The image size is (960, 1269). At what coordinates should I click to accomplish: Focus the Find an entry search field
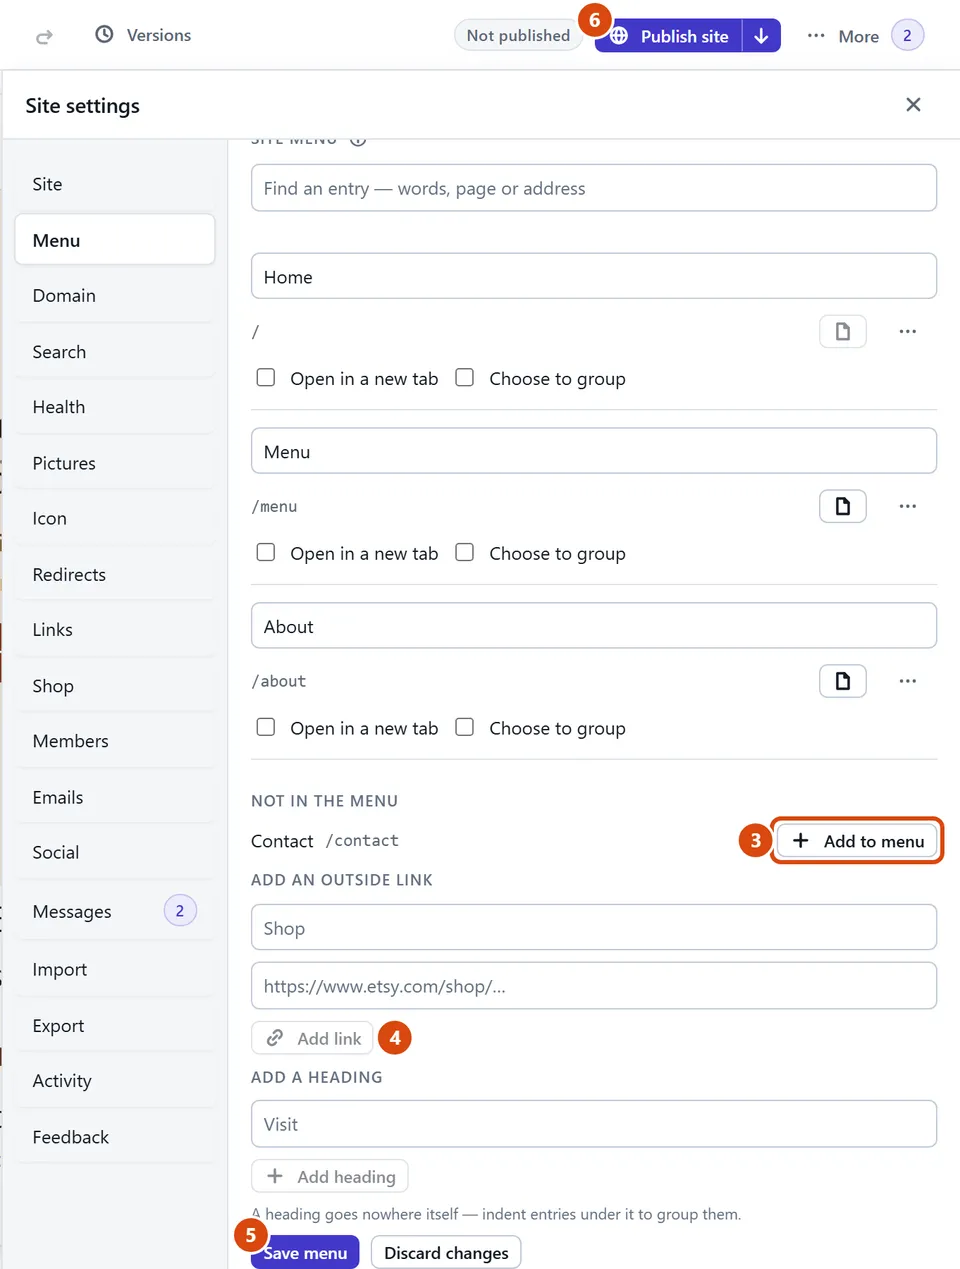point(594,188)
